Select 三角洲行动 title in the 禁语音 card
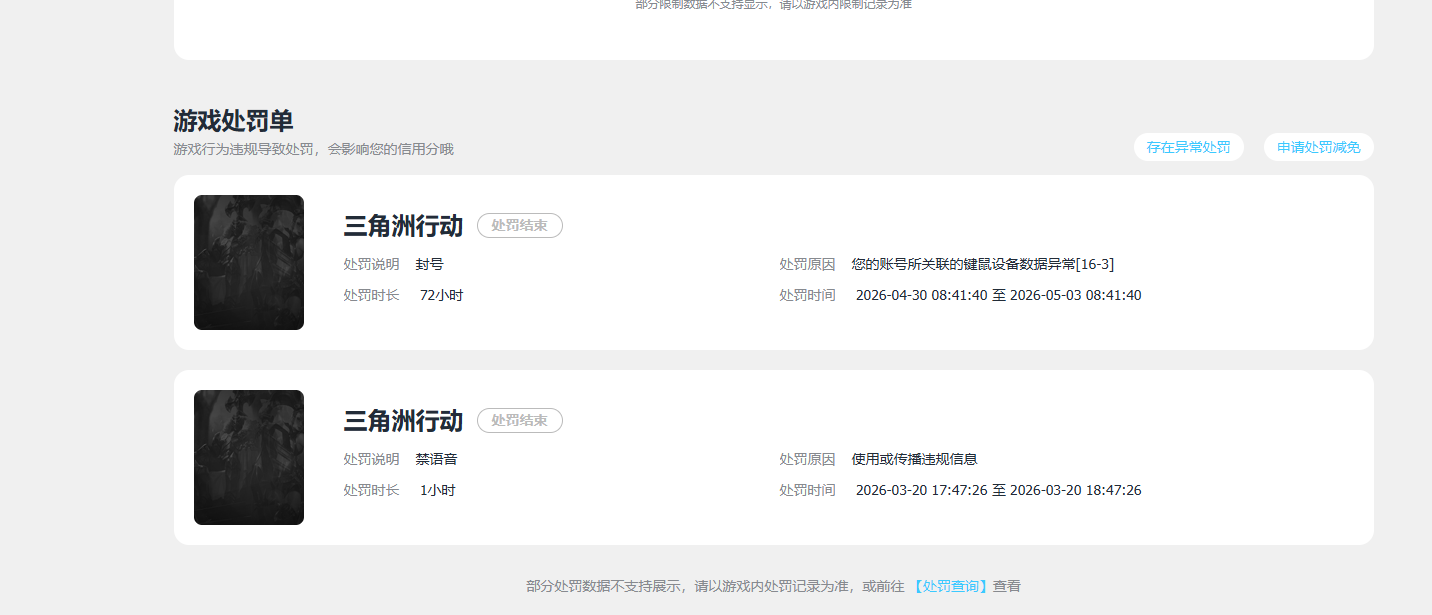Screen dimensions: 1432x615 point(403,421)
